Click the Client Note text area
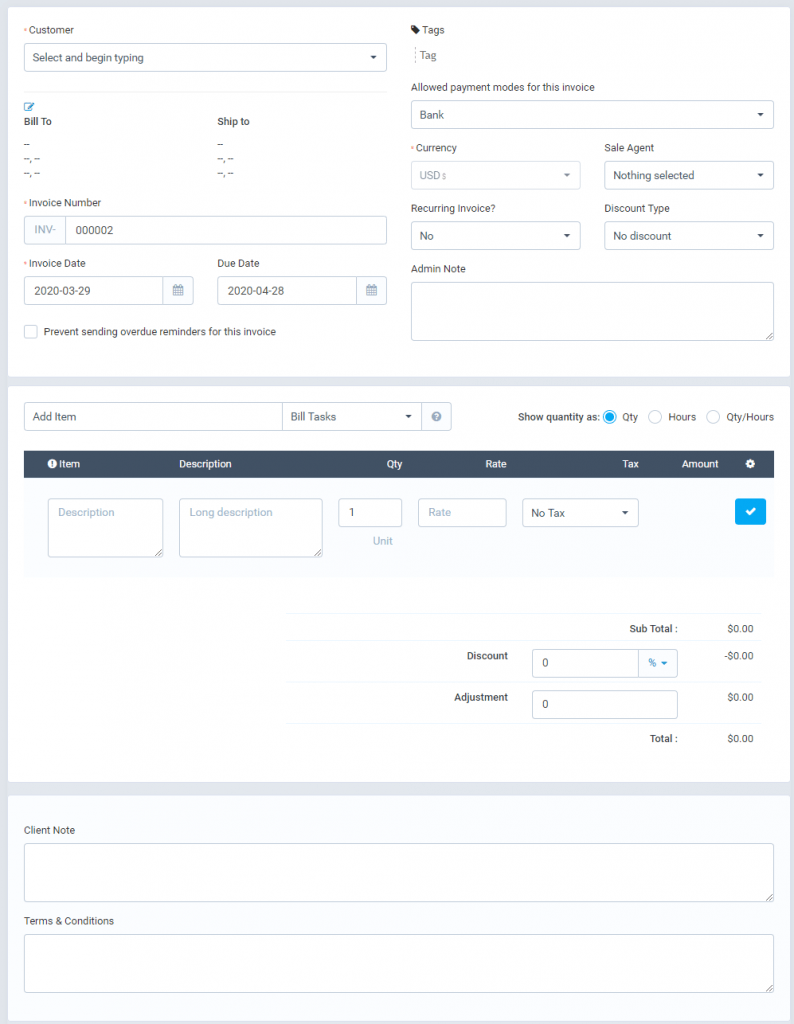Viewport: 794px width, 1024px height. pos(399,872)
